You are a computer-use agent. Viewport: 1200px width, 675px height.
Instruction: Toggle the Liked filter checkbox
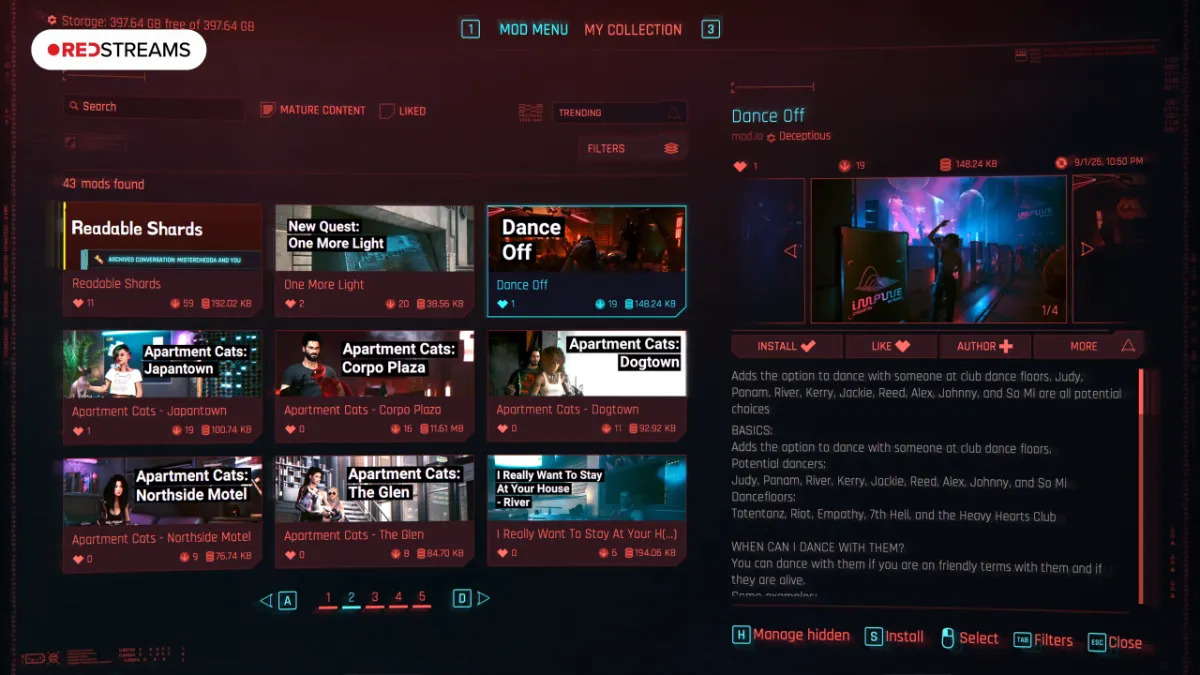386,111
